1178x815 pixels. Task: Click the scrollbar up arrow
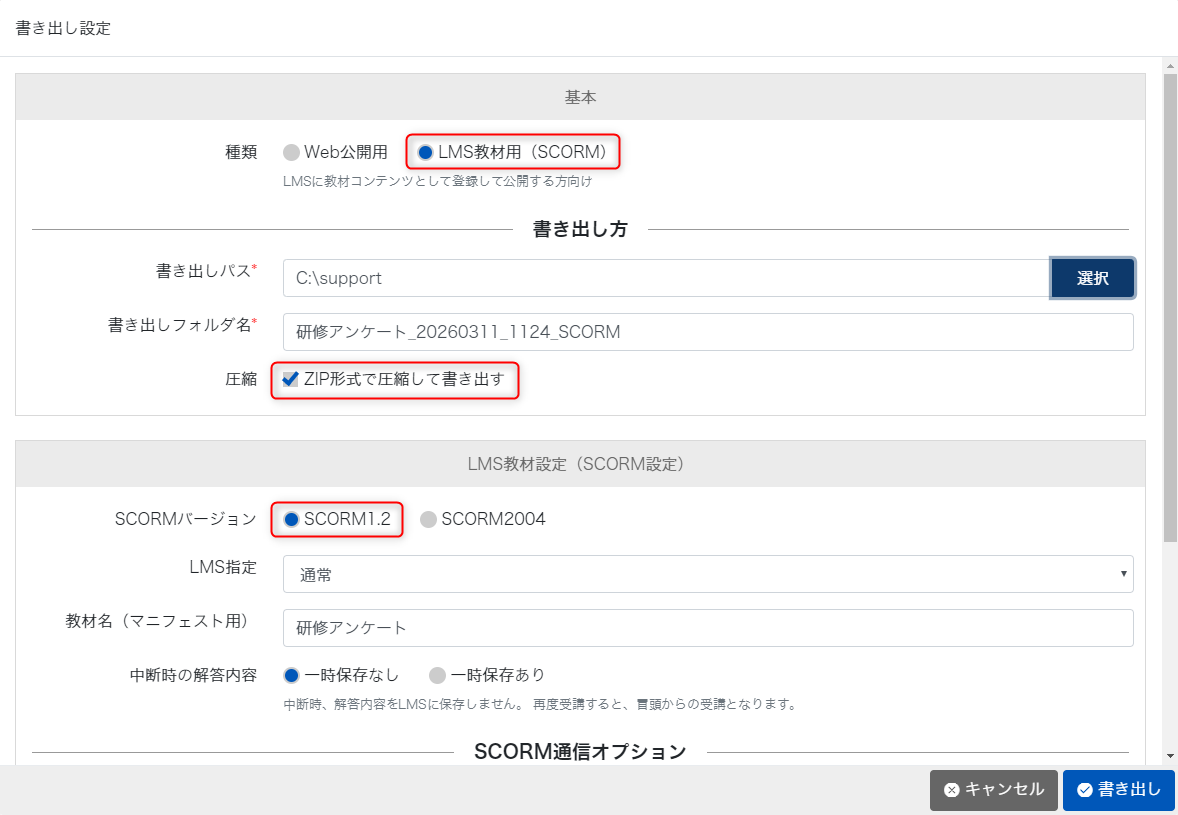tap(1170, 65)
